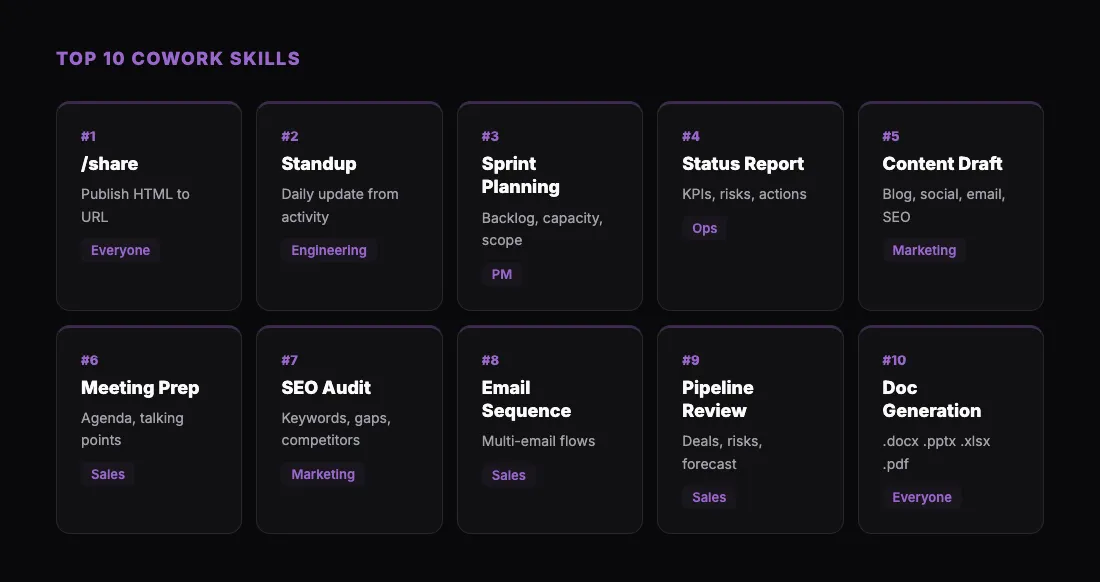Click the '.docx .pptx .xlsx .pdf' description
This screenshot has width=1100, height=582.
click(x=936, y=453)
